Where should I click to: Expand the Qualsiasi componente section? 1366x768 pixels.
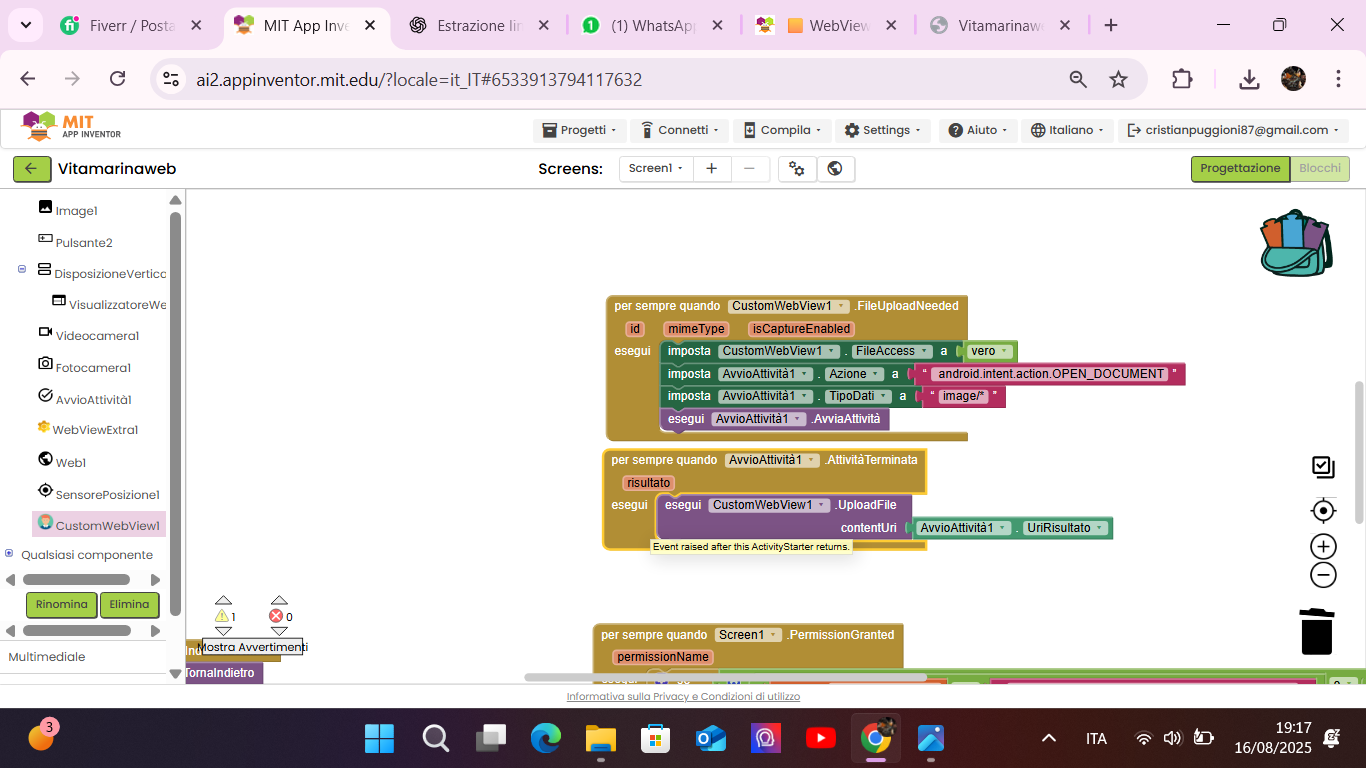(x=10, y=554)
